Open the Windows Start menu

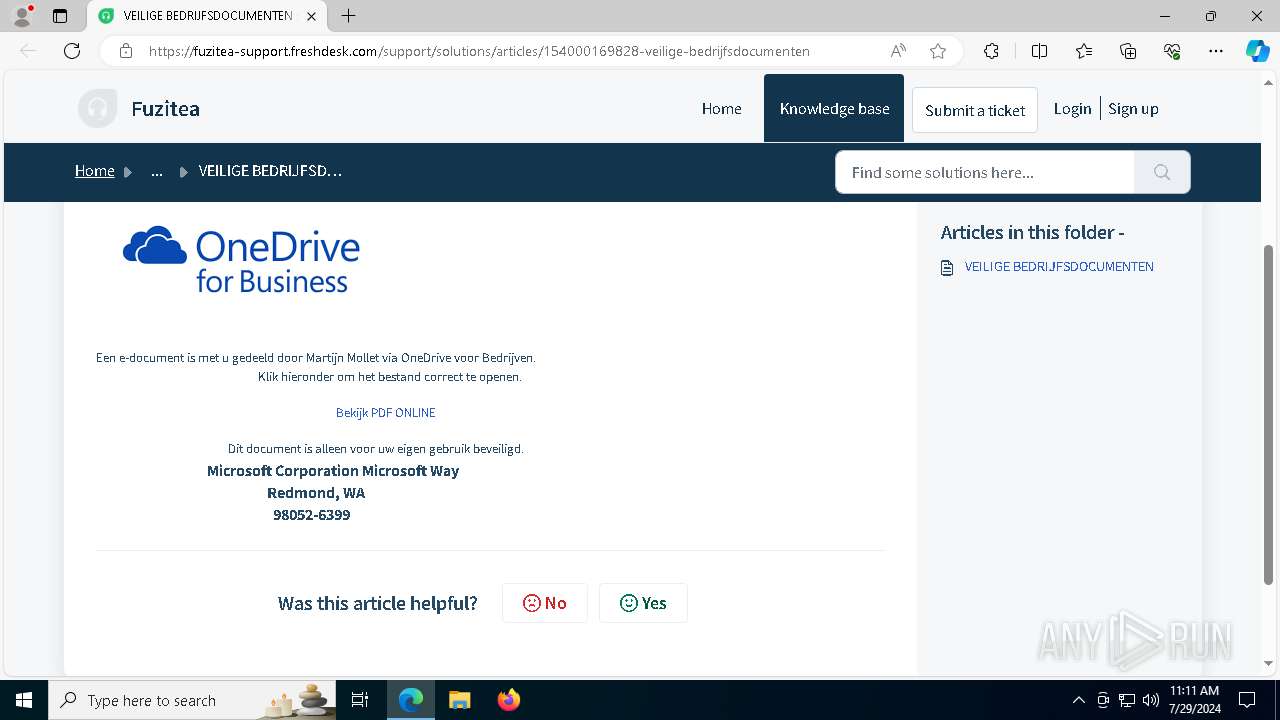coord(24,700)
